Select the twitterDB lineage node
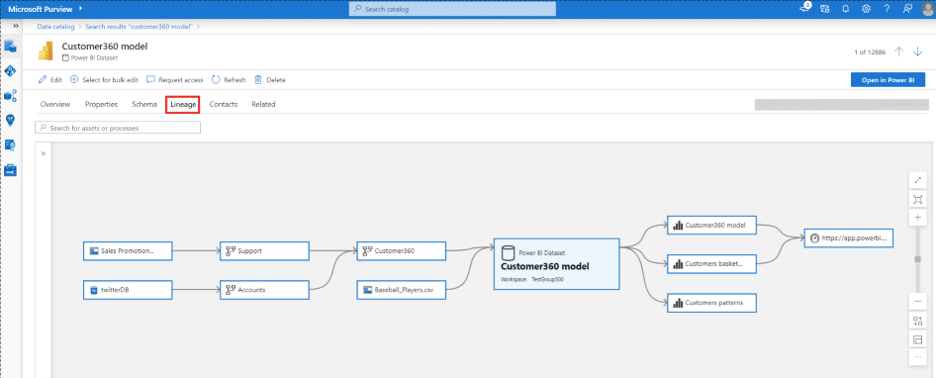The height and width of the screenshot is (378, 936). pos(127,290)
